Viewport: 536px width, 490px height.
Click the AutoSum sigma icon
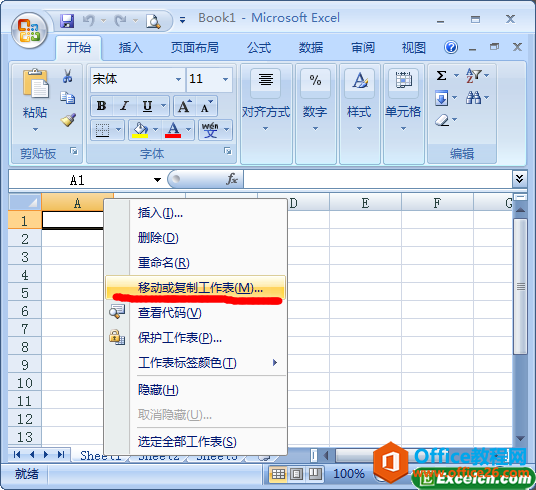tap(441, 75)
